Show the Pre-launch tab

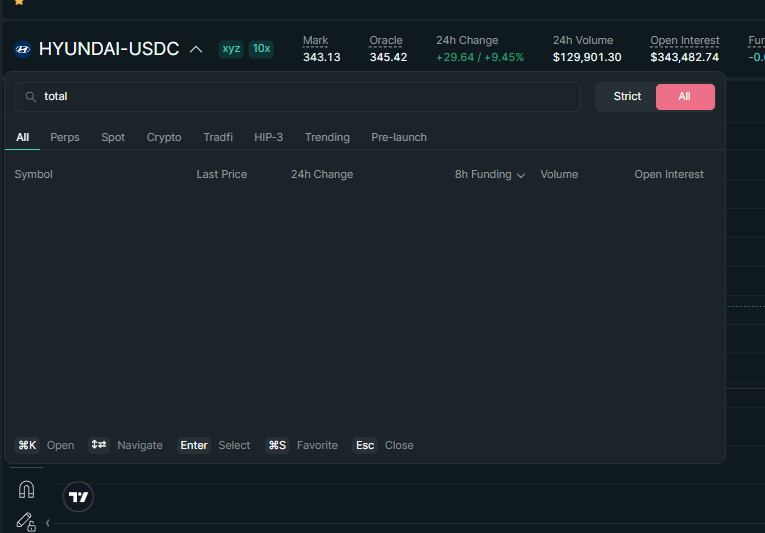[399, 138]
